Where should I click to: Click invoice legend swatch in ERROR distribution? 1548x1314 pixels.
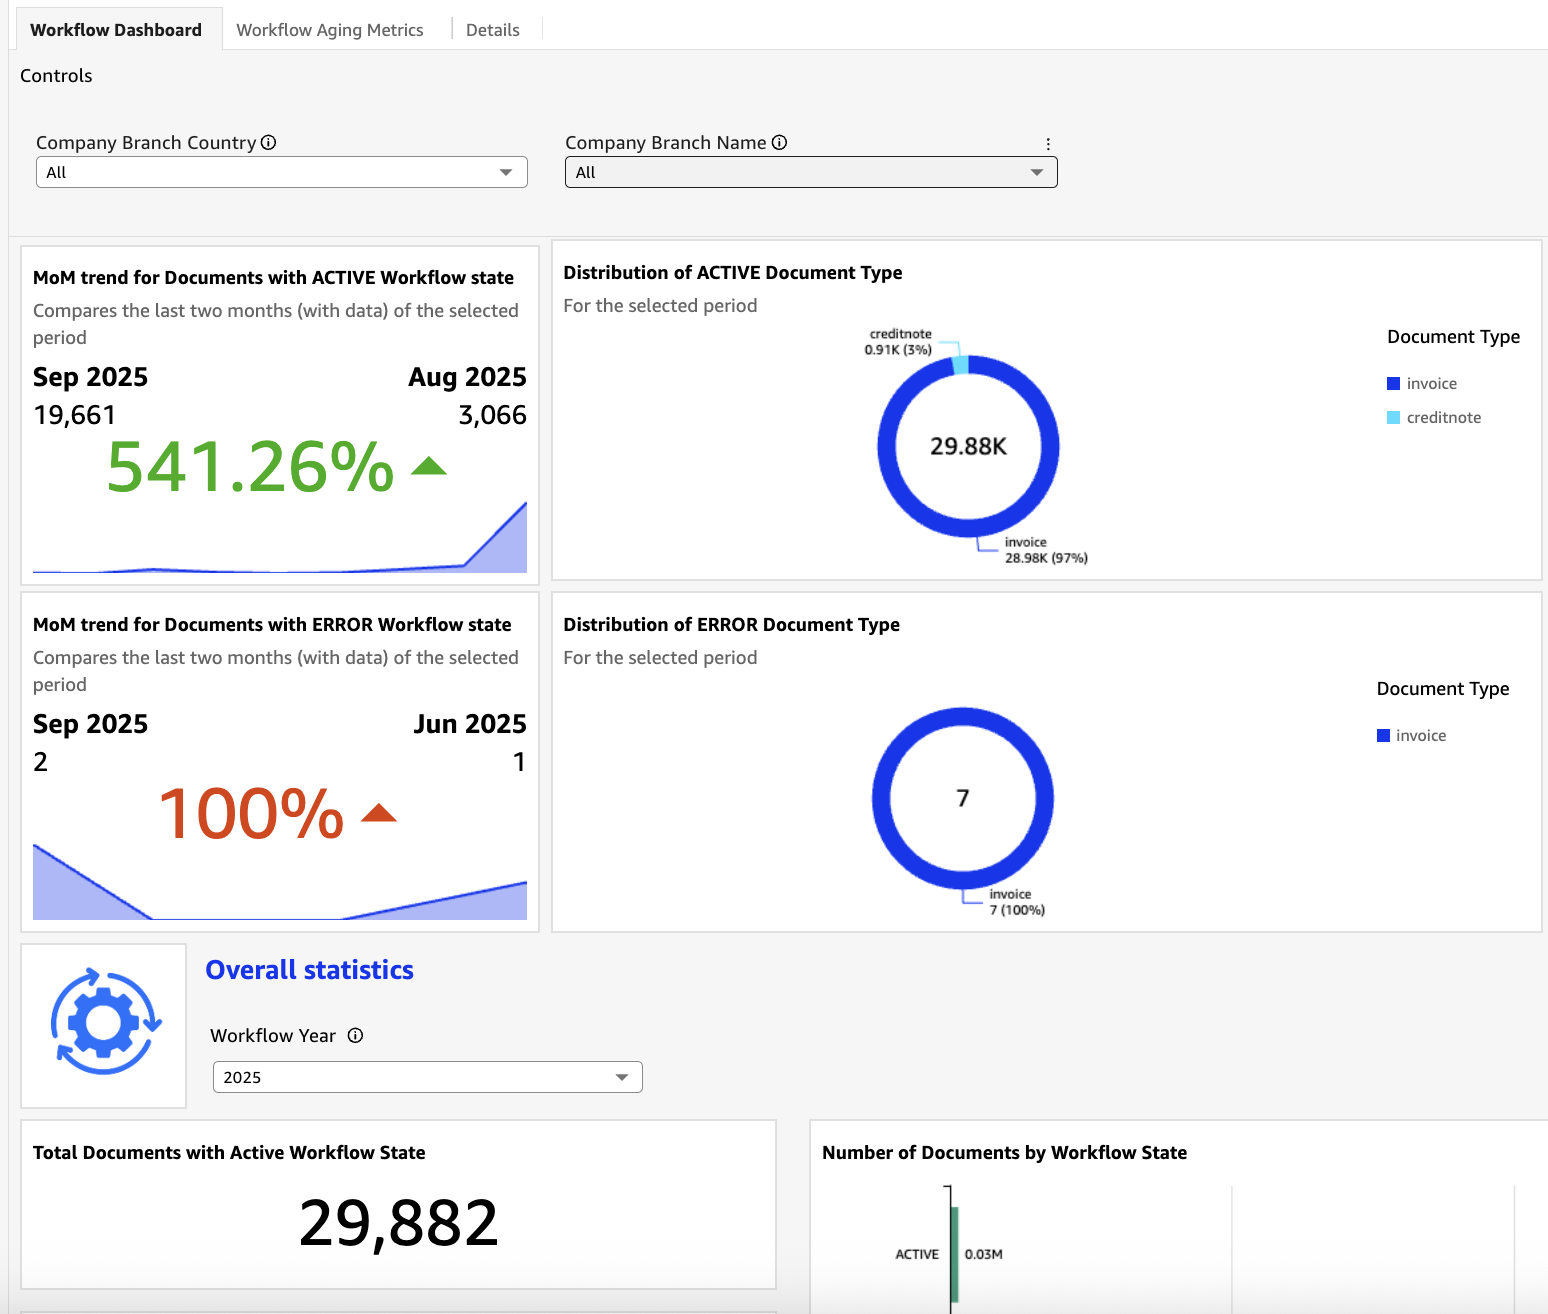click(1383, 736)
